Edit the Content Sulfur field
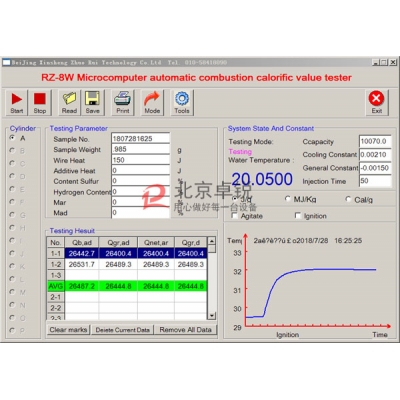400x400 pixels. (140, 181)
